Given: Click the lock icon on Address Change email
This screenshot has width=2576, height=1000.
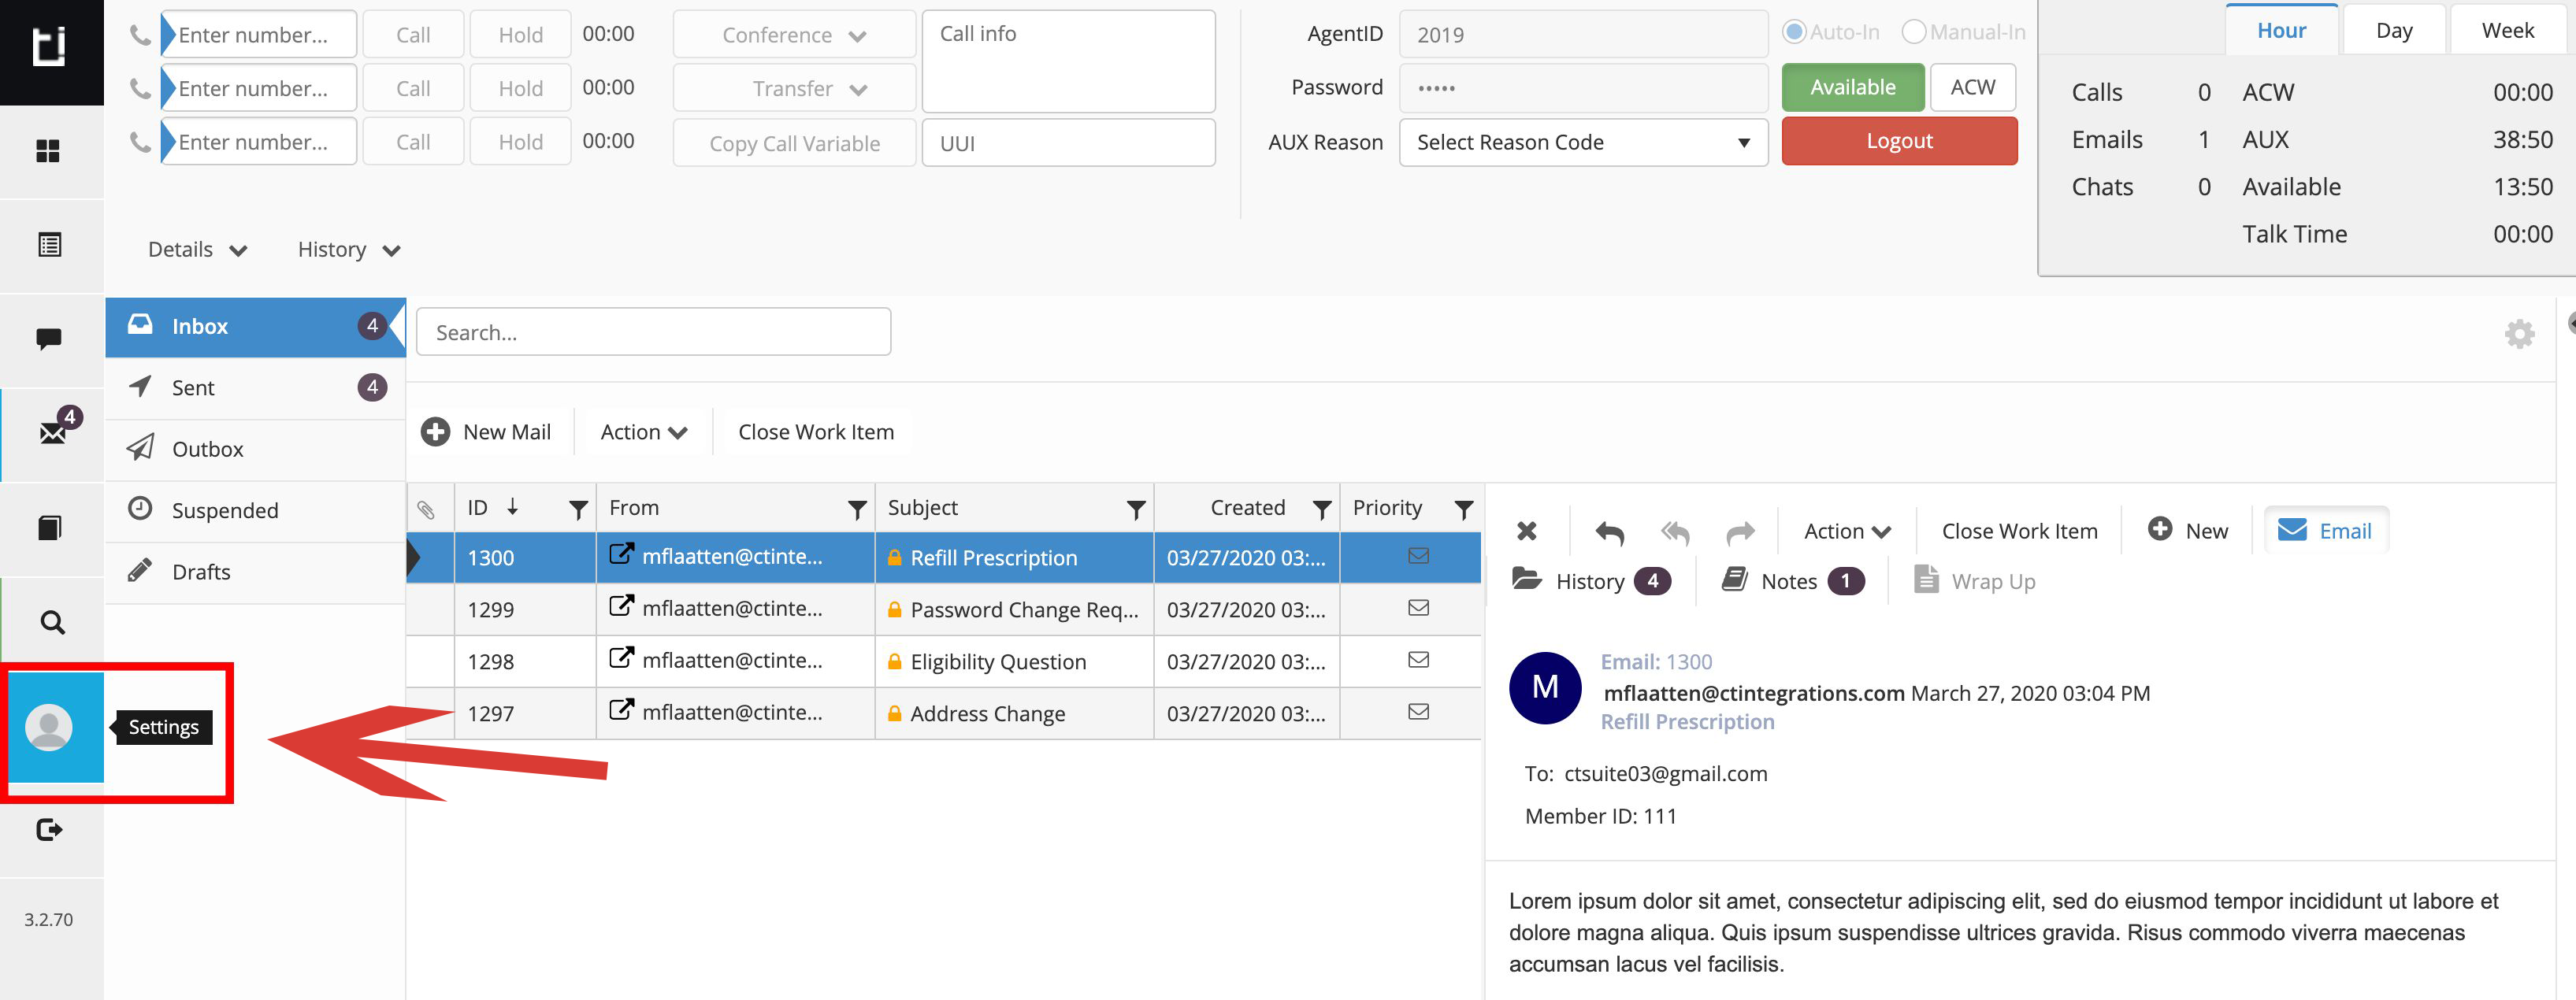Looking at the screenshot, I should [895, 714].
